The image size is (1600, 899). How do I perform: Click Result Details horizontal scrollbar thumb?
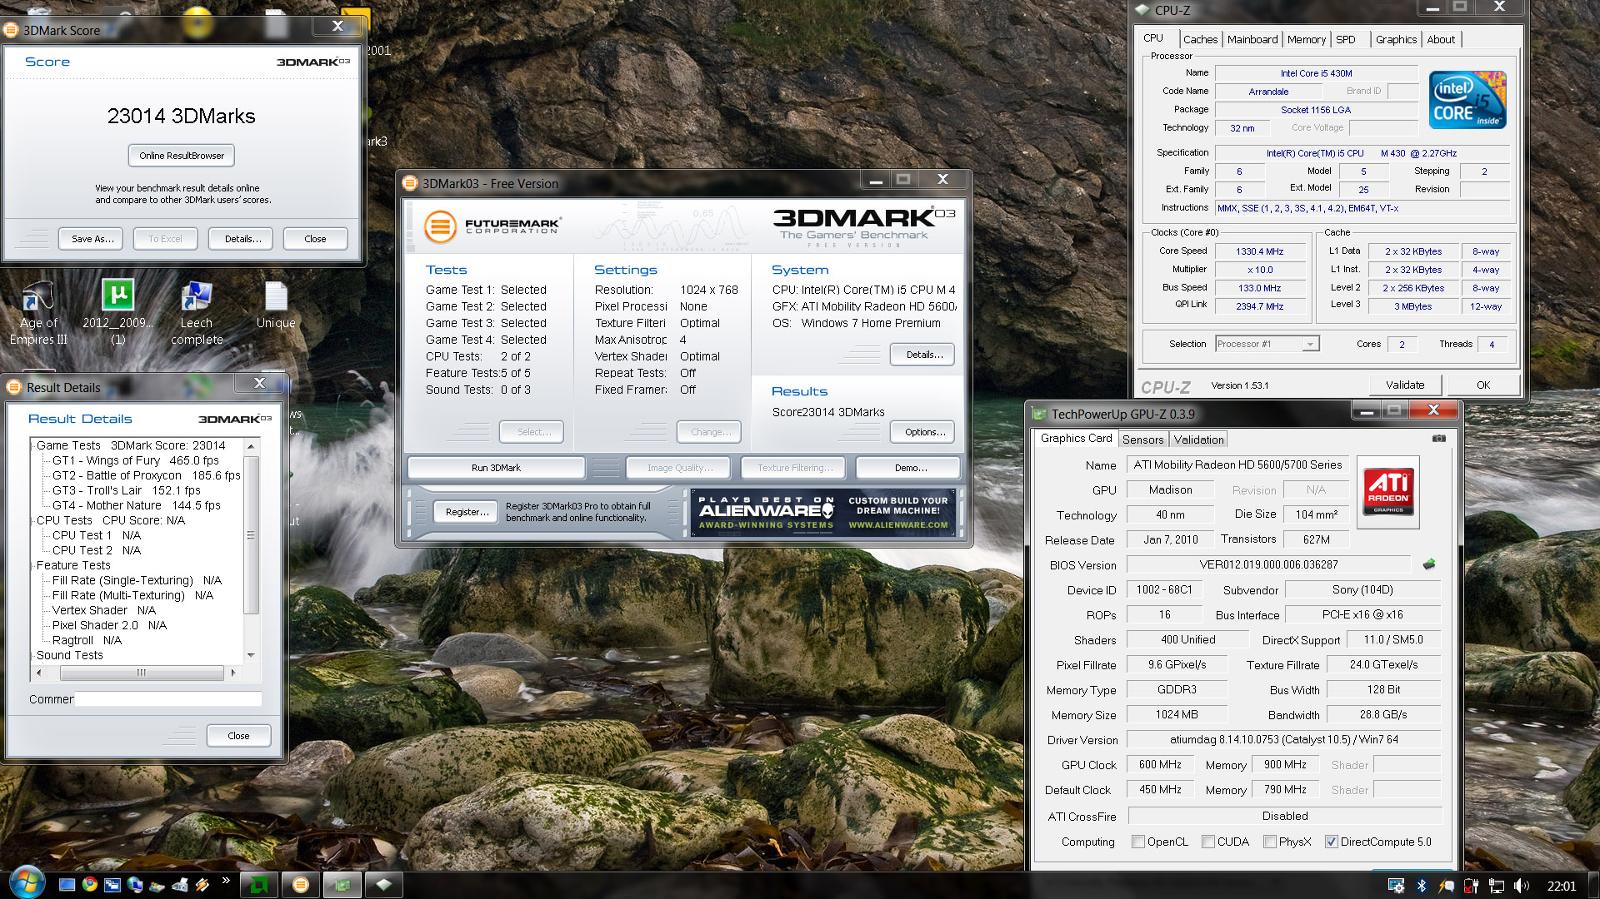pyautogui.click(x=141, y=673)
